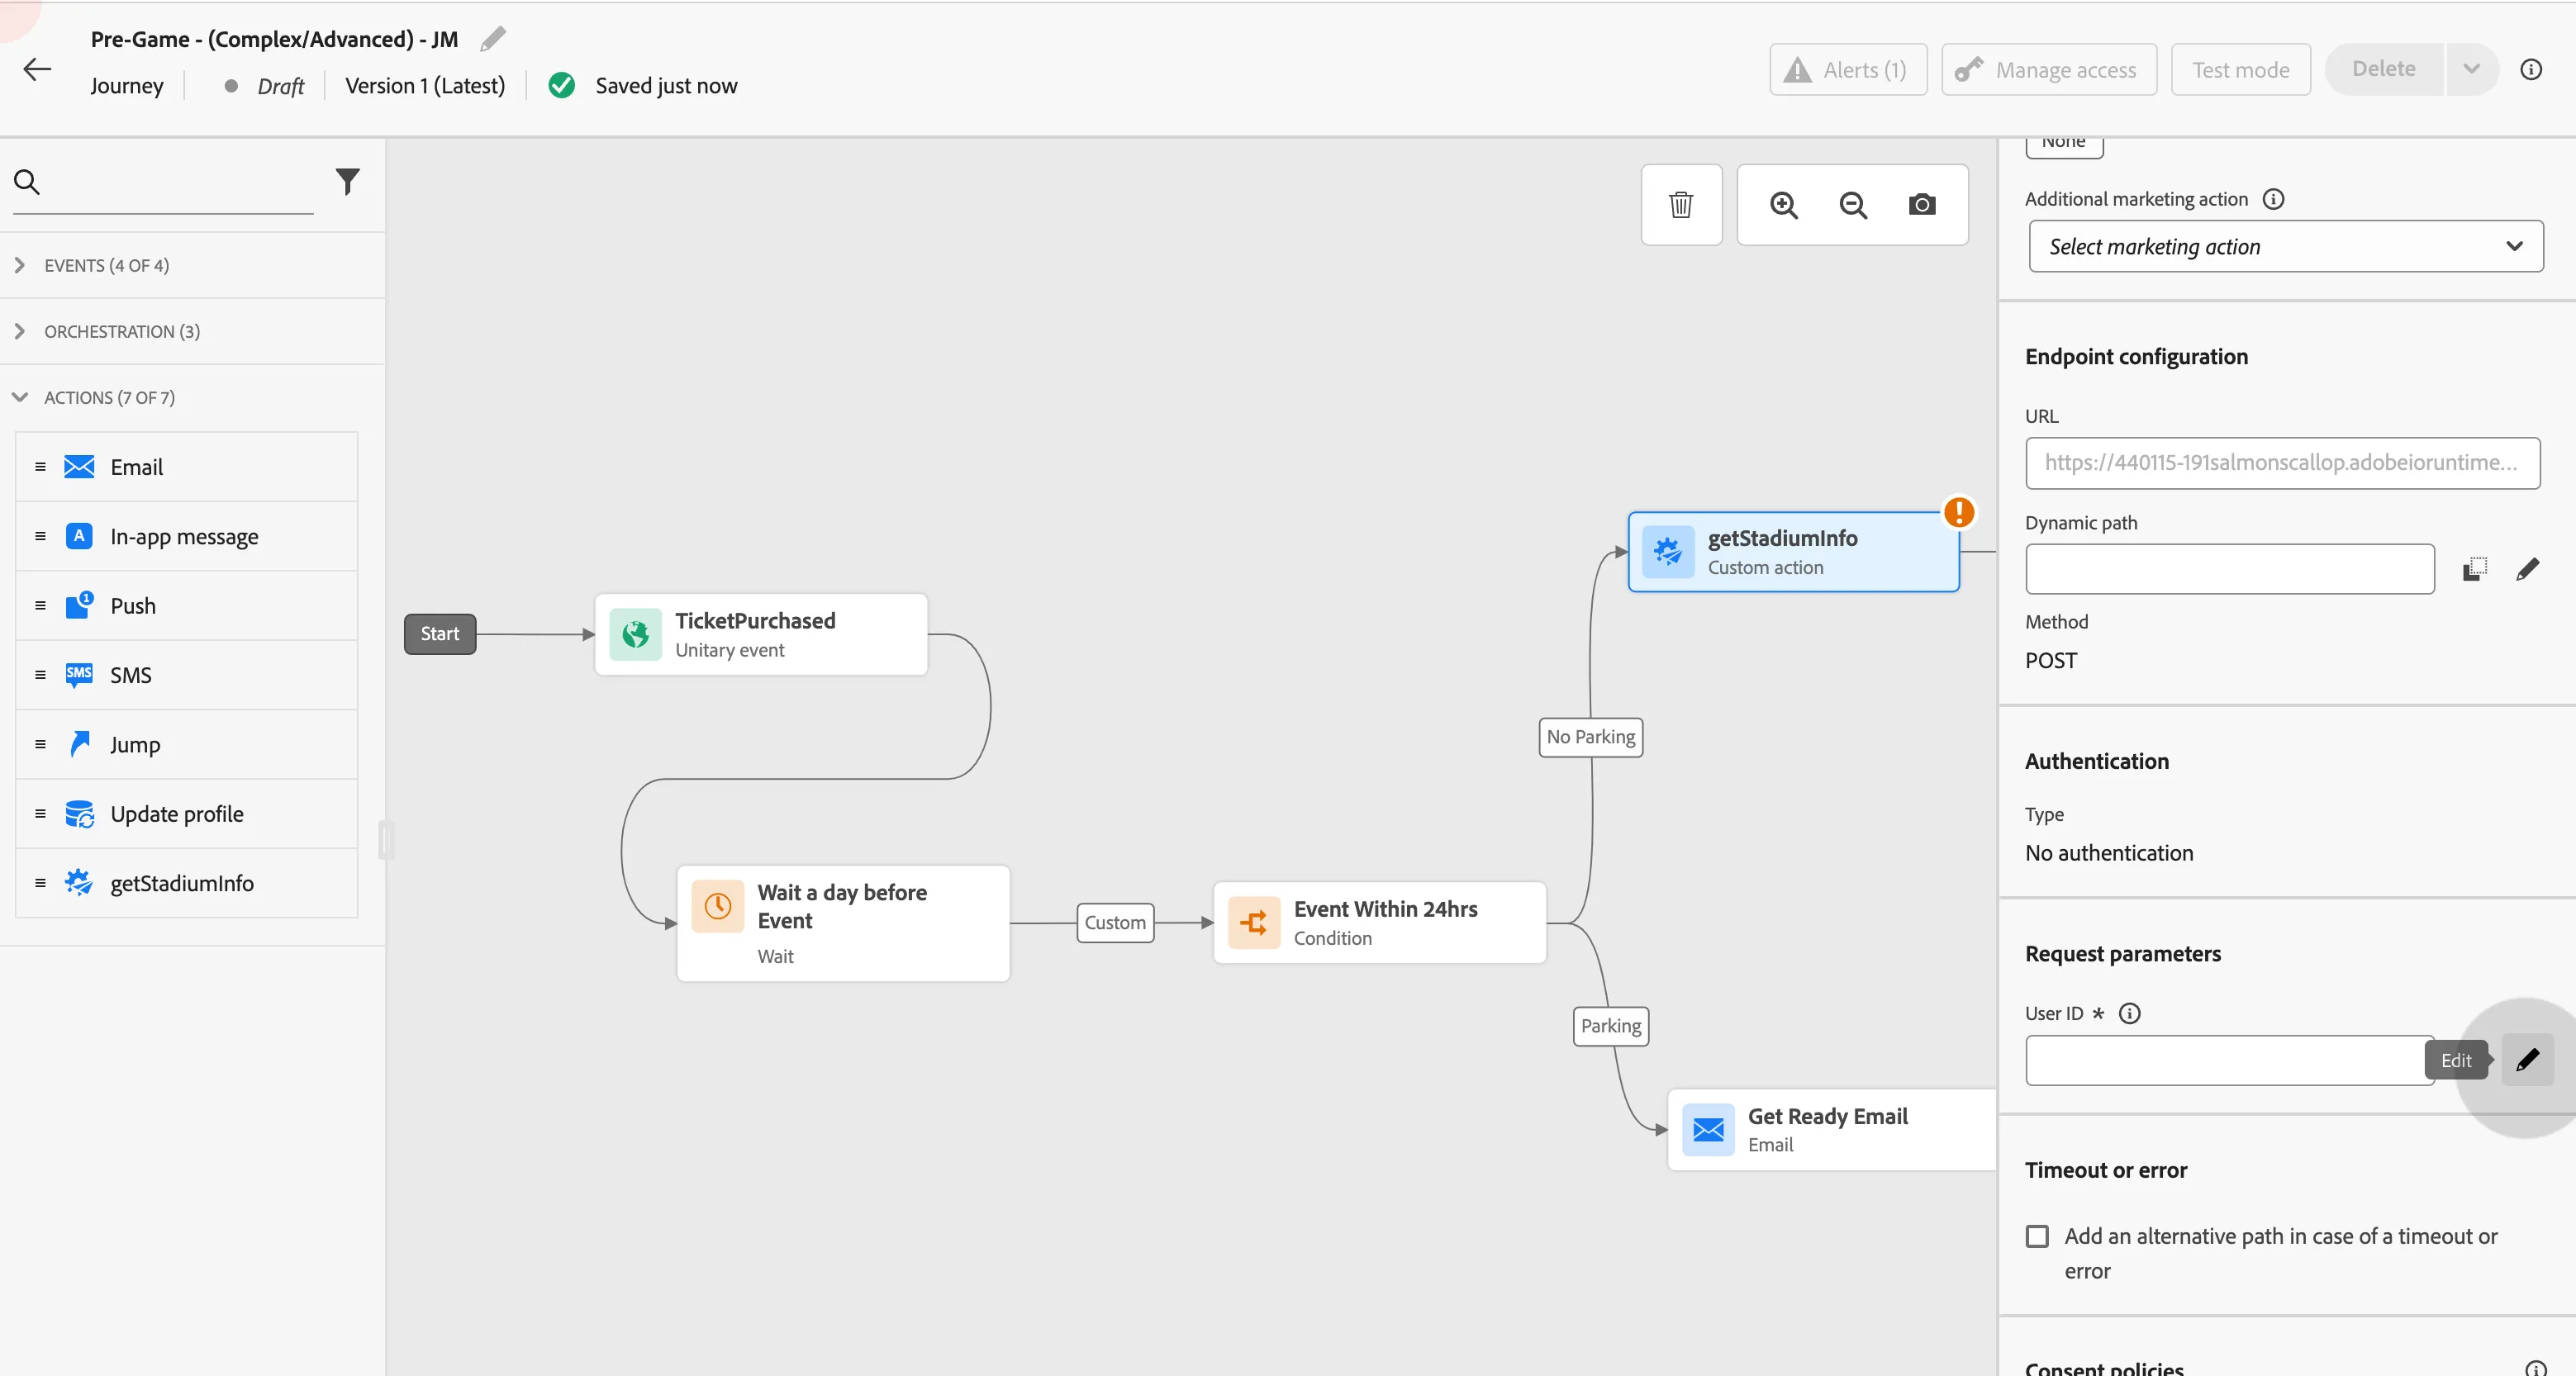Focus the User ID input field

2229,1060
